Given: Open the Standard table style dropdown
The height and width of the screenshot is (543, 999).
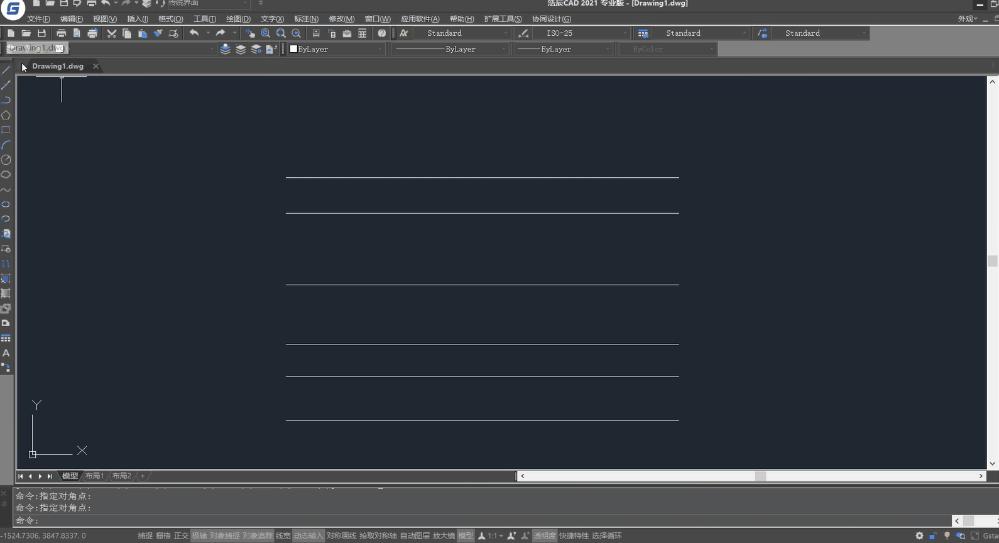Looking at the screenshot, I should (x=701, y=33).
